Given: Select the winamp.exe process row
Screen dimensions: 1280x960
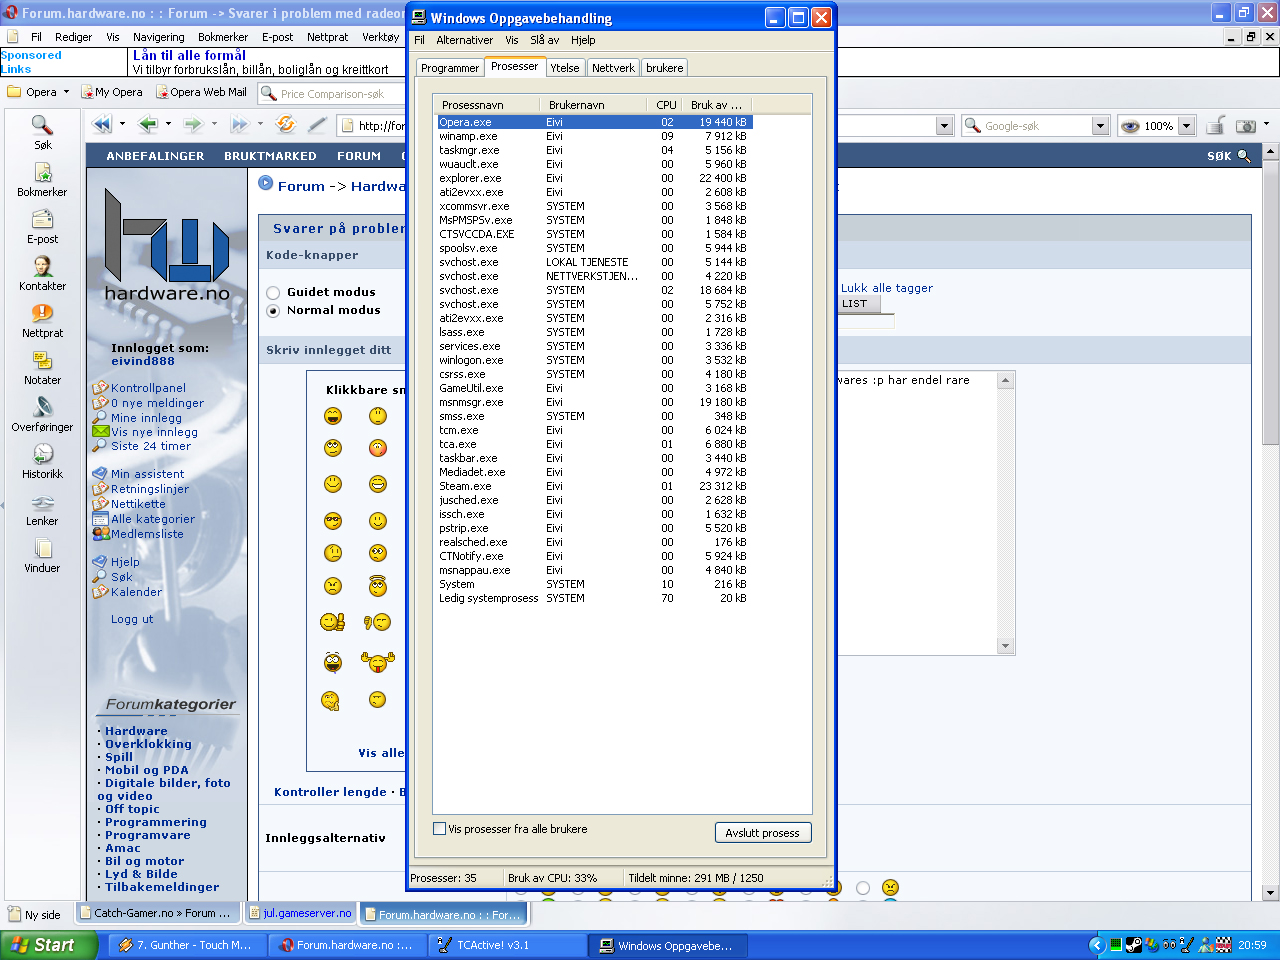Looking at the screenshot, I should tap(594, 136).
